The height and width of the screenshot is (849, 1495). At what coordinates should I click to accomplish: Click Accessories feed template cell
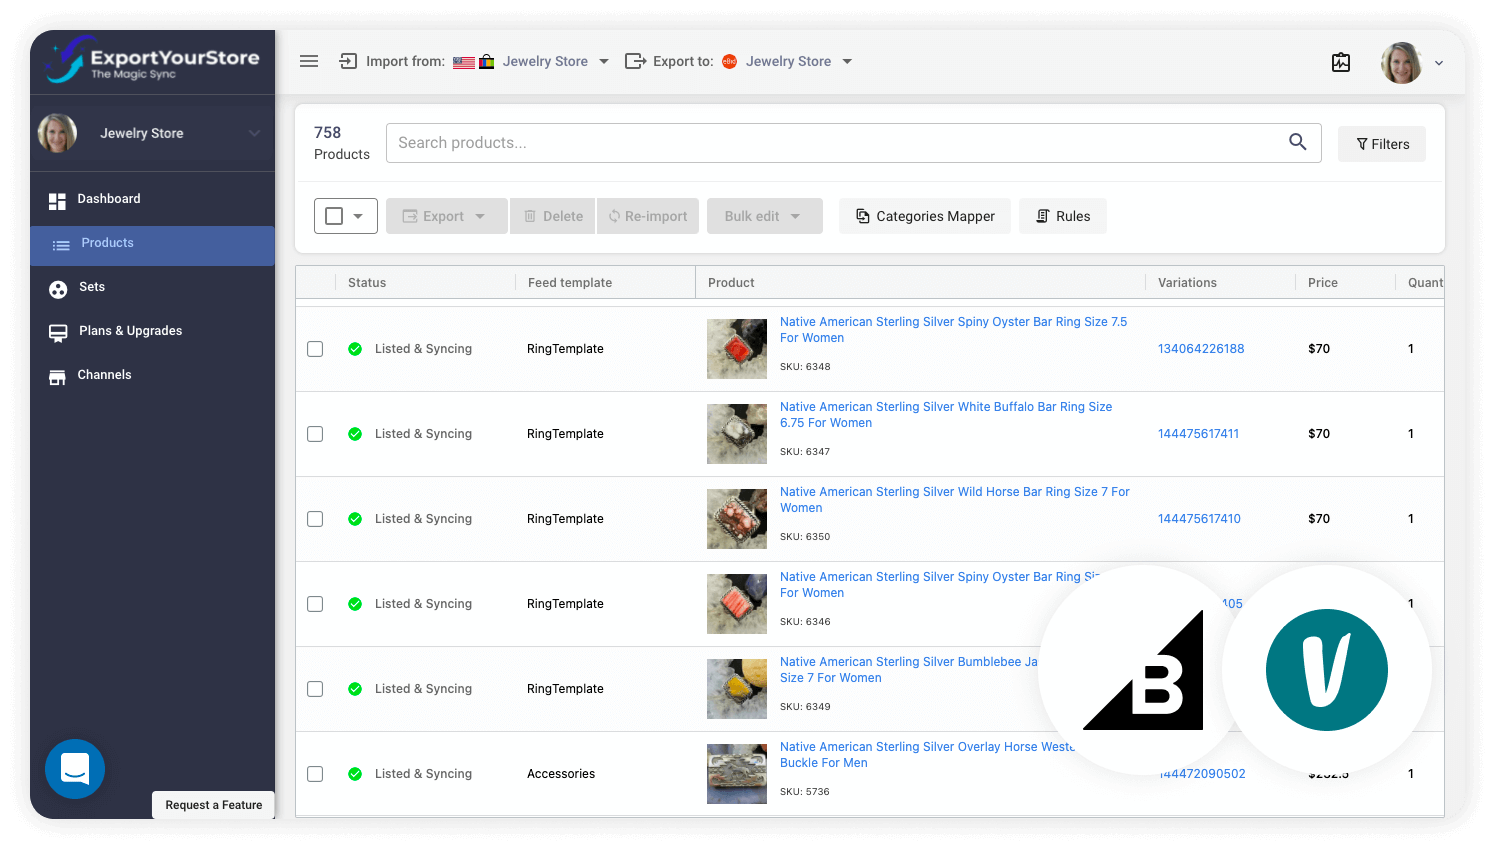coord(561,774)
